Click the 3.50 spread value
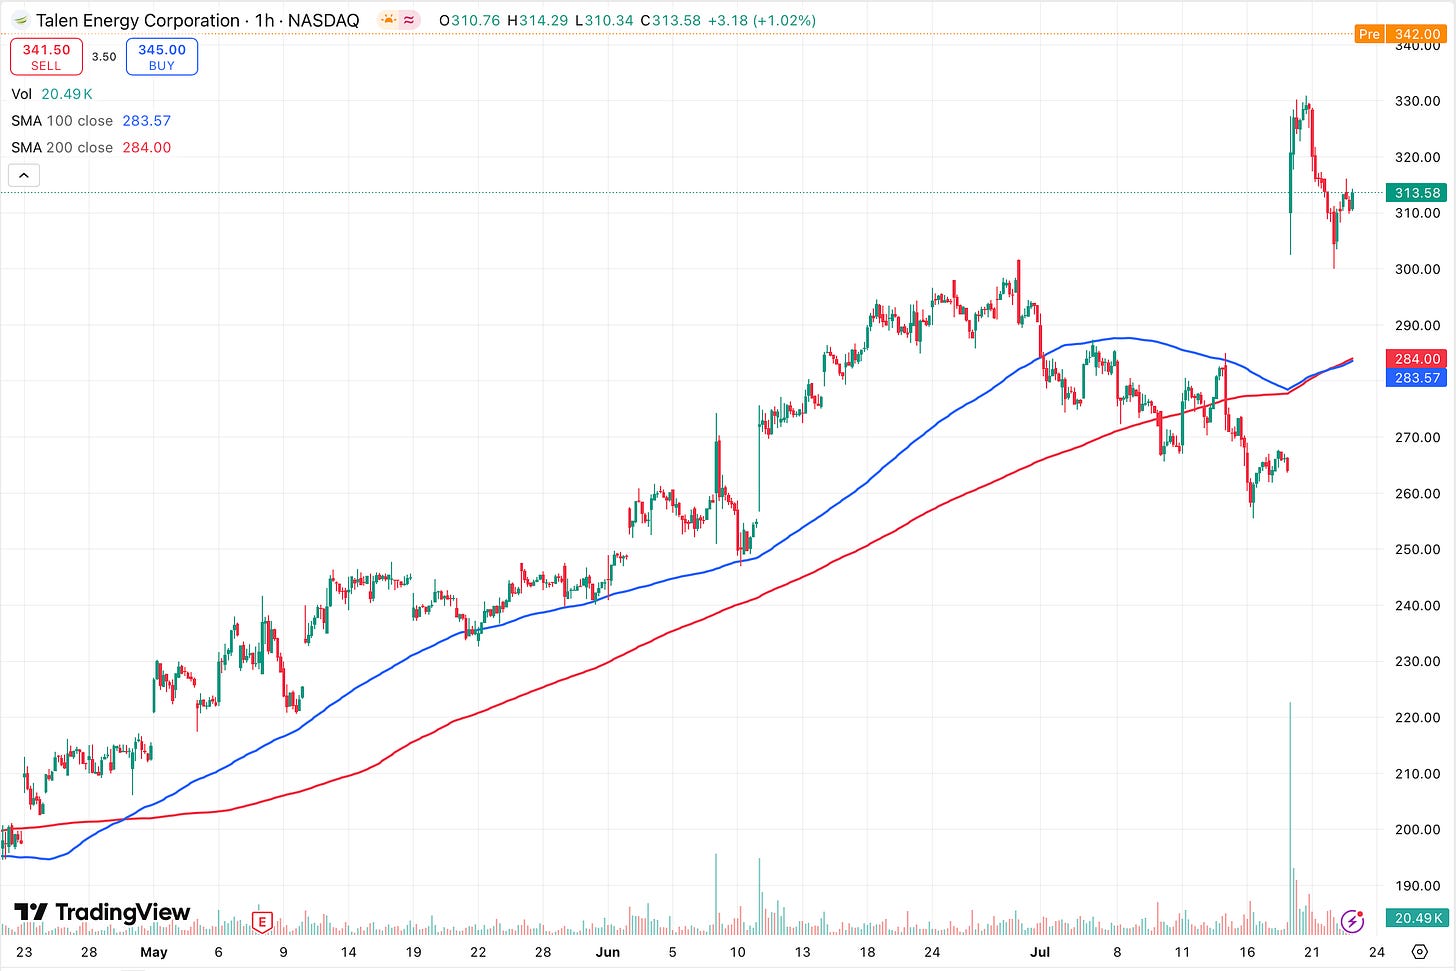Screen dimensions: 1456x971 click(104, 57)
